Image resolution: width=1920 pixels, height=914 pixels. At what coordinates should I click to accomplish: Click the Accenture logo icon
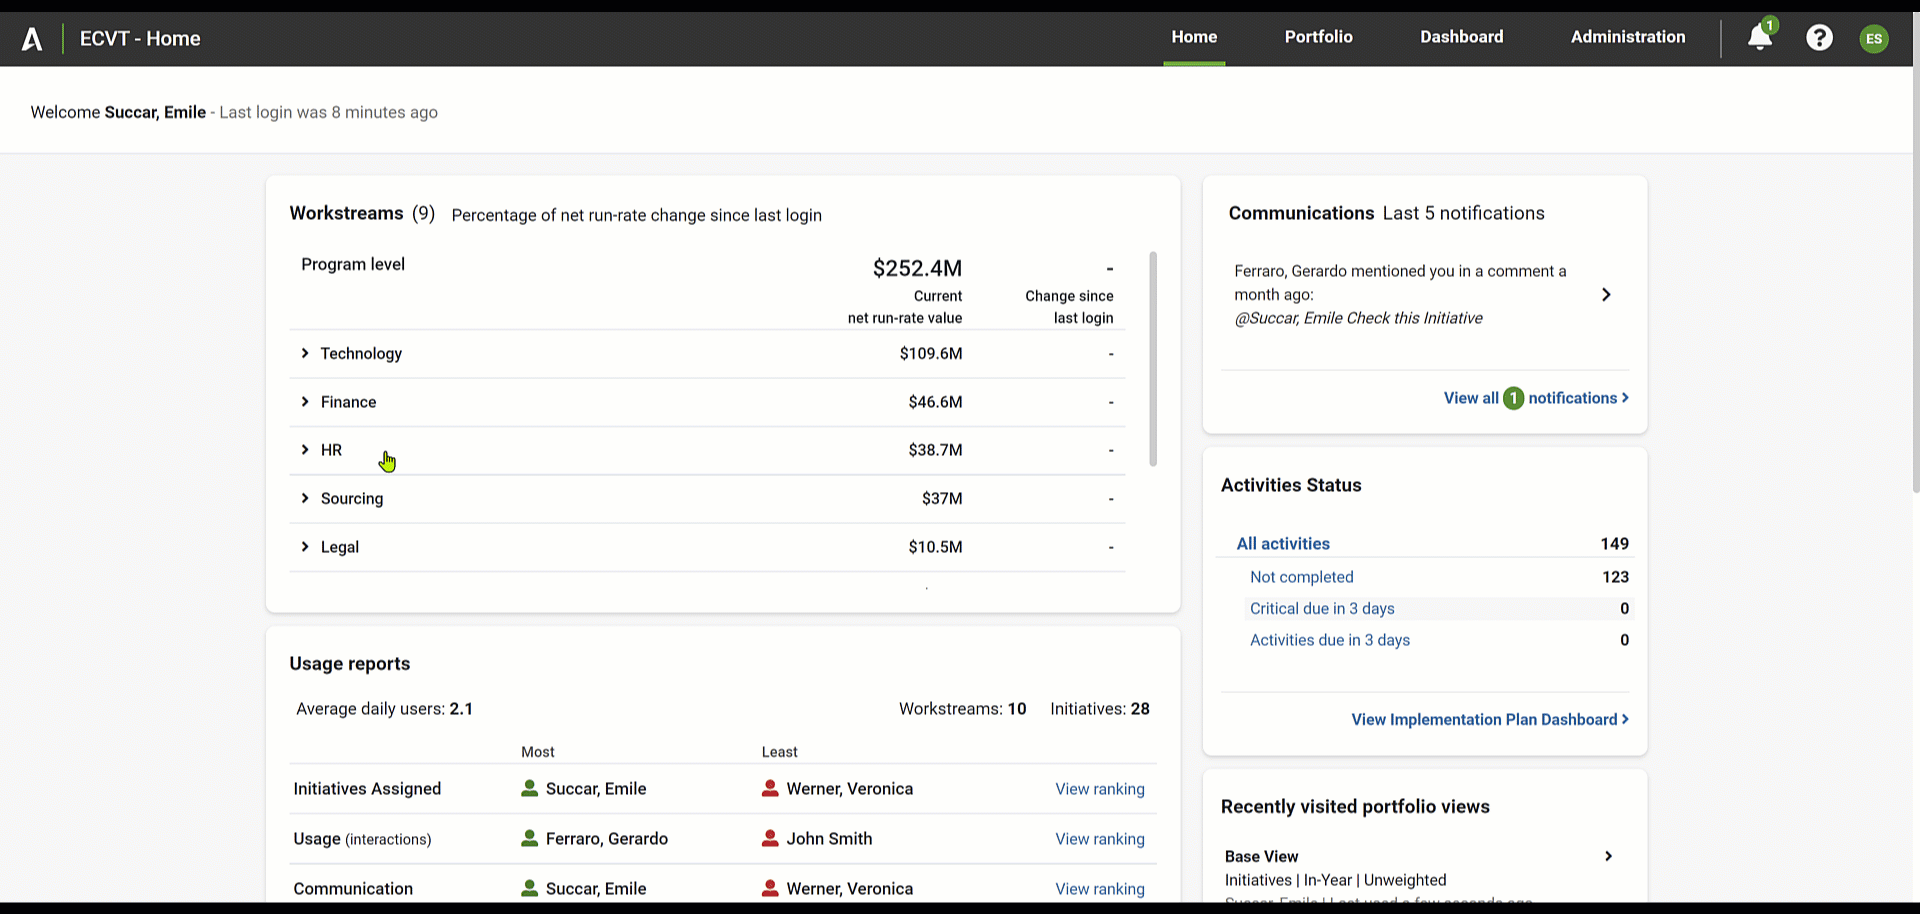pos(32,39)
